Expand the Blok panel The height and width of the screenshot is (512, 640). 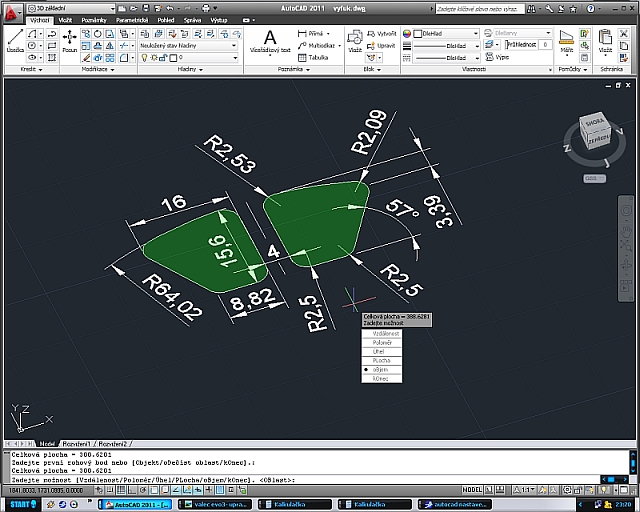(372, 69)
